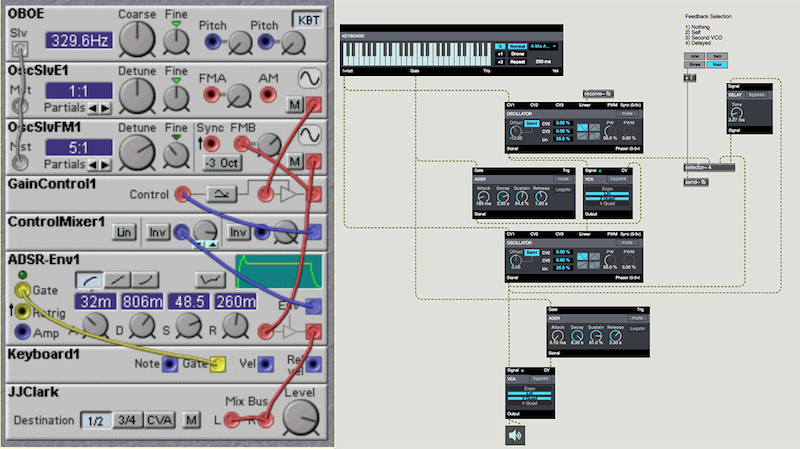Click the receive~ fb object box
The width and height of the screenshot is (800, 449).
tap(597, 94)
